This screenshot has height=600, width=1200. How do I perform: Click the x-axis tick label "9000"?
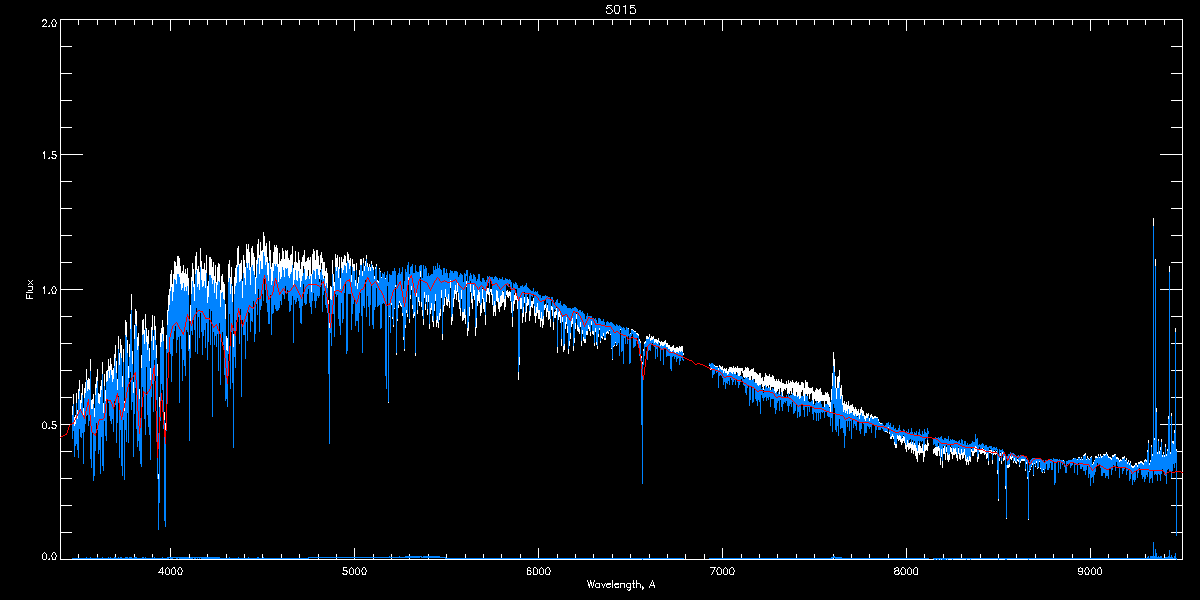tap(1090, 571)
